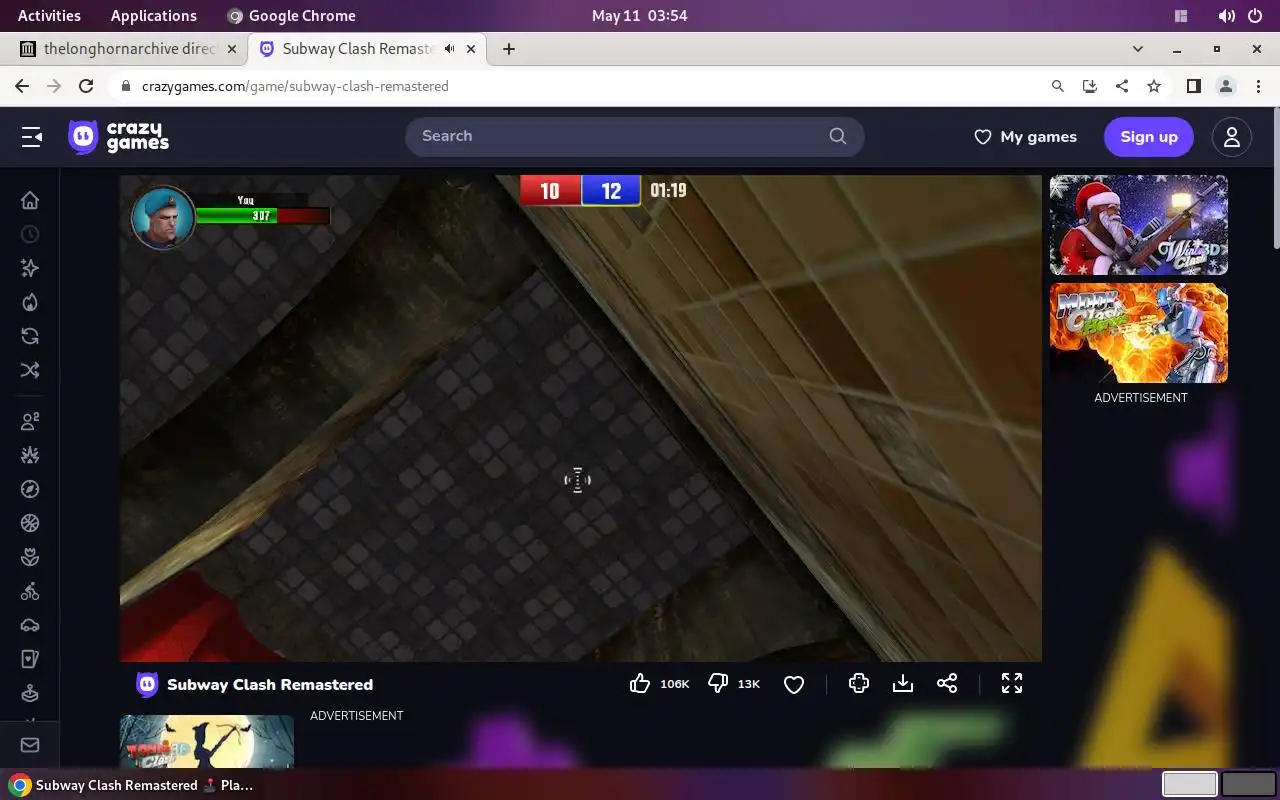Viewport: 1280px width, 800px height.
Task: Open Winter Clash 3D game thumbnail
Action: pyautogui.click(x=1139, y=225)
